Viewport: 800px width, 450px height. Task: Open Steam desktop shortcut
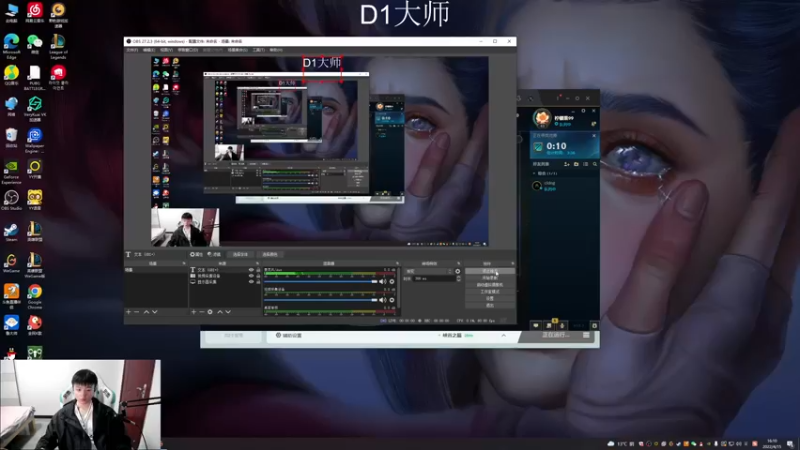tap(11, 232)
